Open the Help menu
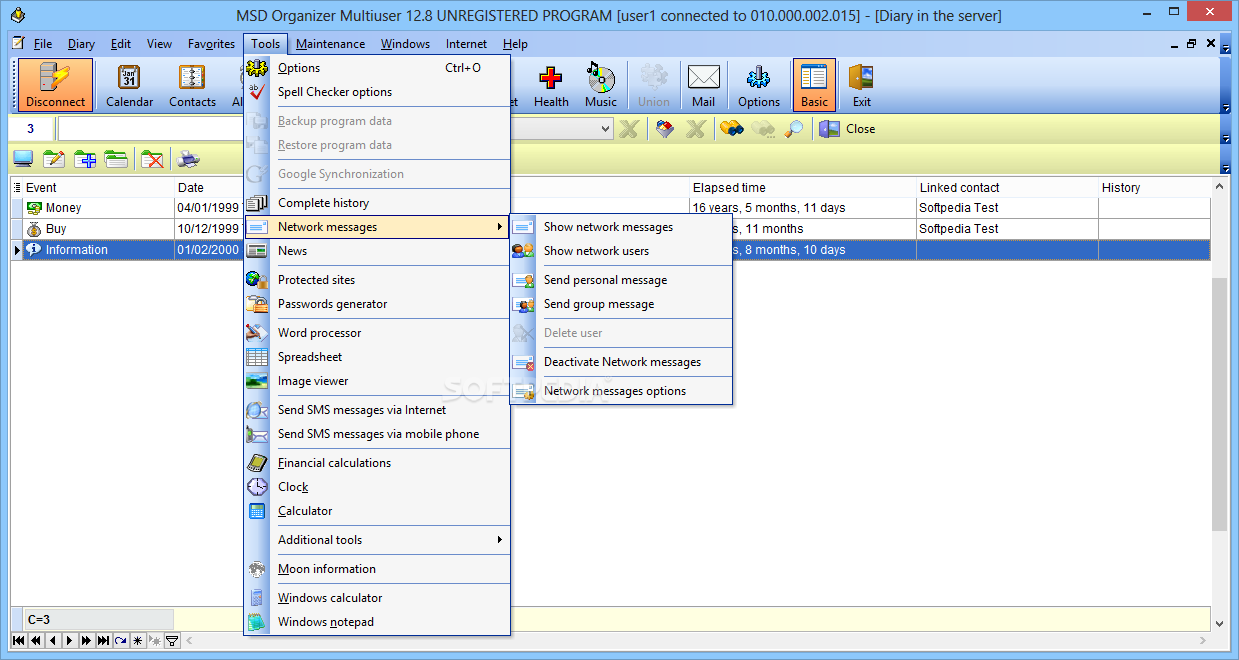 515,44
